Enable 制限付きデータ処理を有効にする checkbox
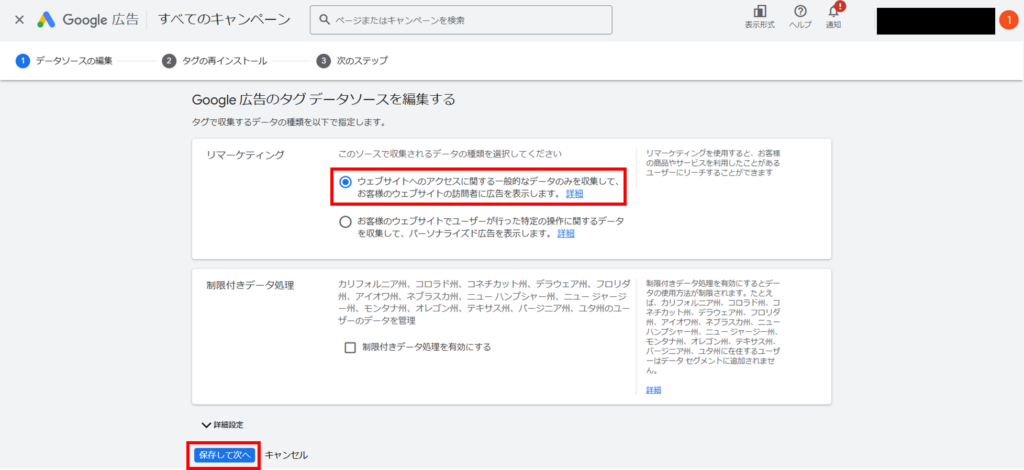Screen dimensions: 1024x470 click(349, 347)
